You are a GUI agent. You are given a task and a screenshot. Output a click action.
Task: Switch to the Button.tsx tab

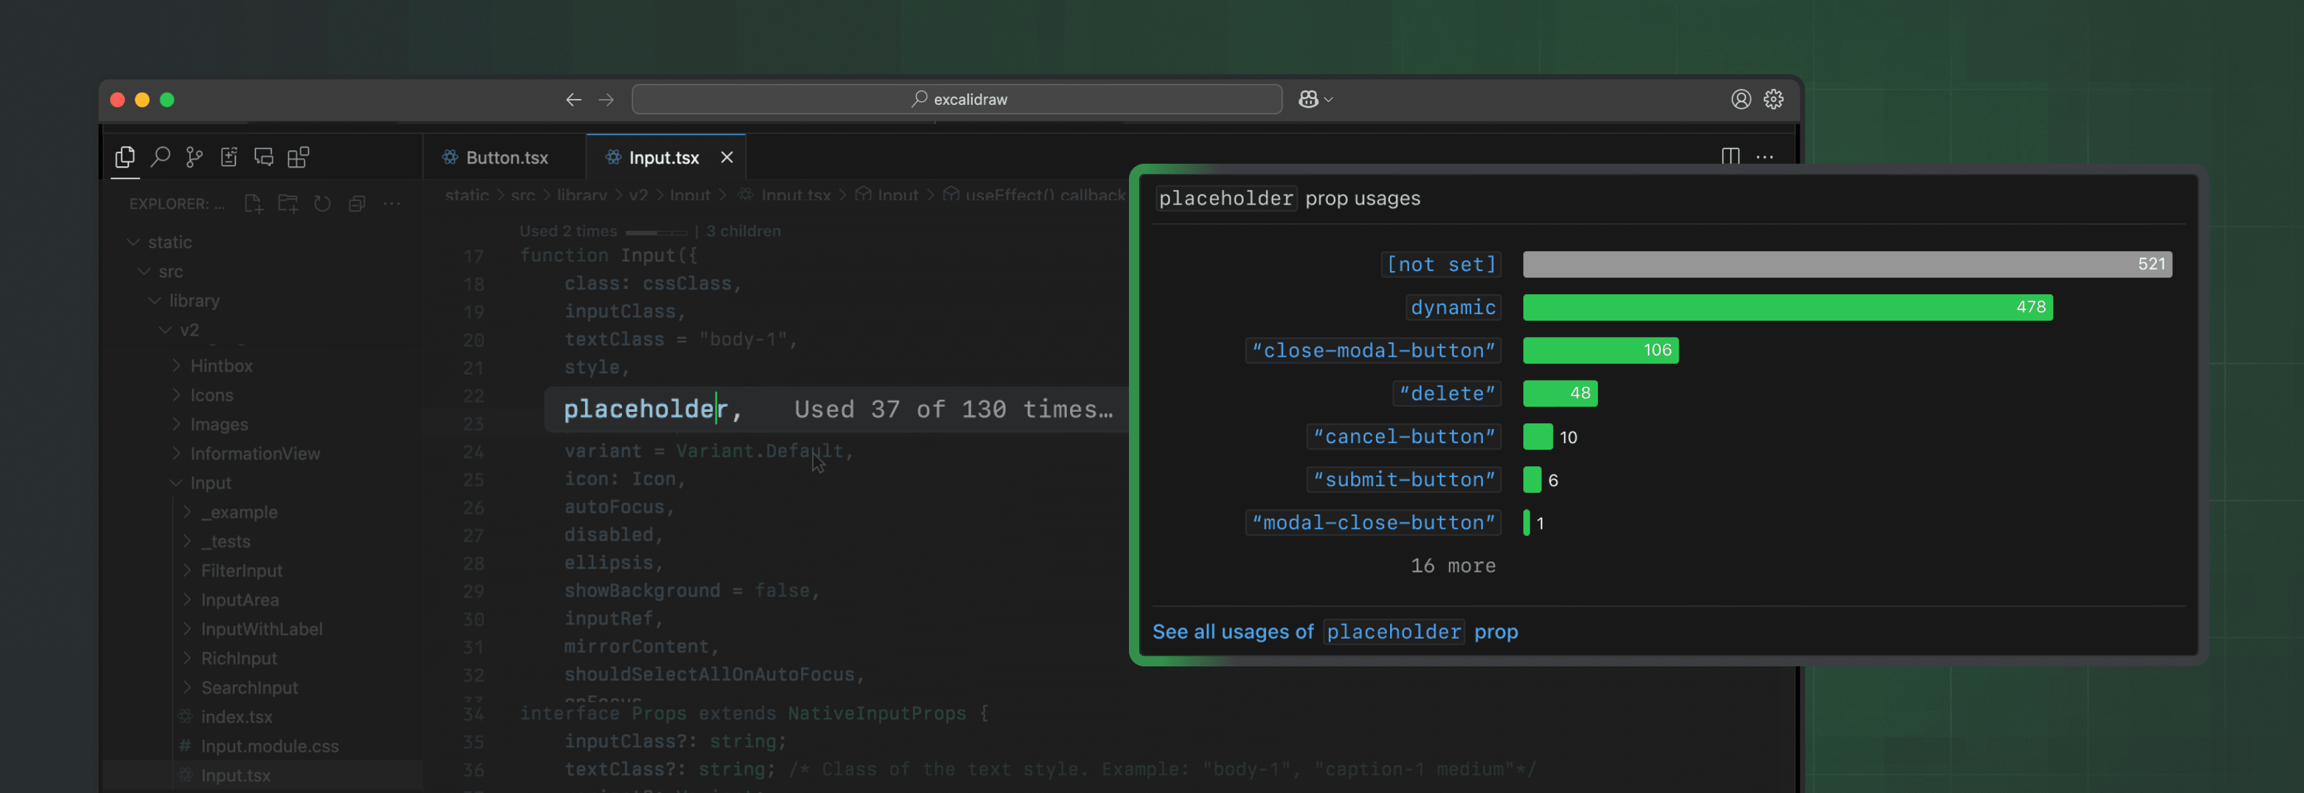pyautogui.click(x=506, y=158)
